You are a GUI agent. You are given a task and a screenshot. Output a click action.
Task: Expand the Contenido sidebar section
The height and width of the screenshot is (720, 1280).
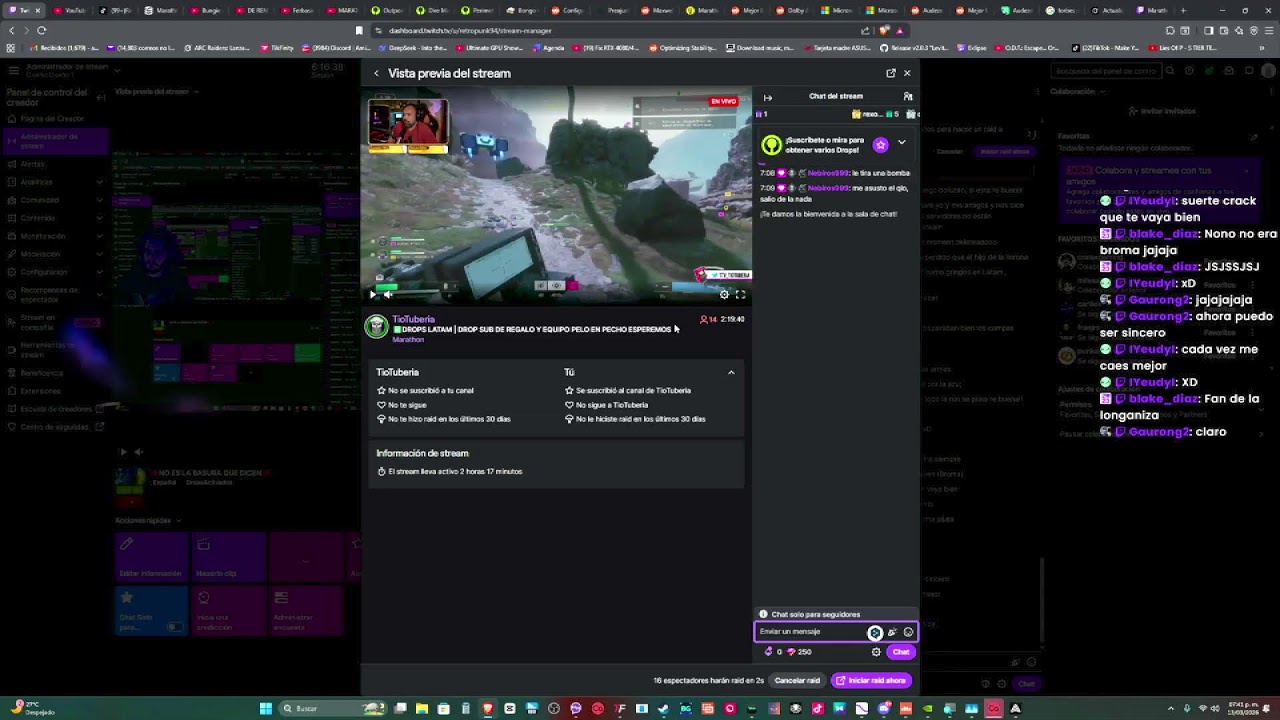(x=56, y=218)
